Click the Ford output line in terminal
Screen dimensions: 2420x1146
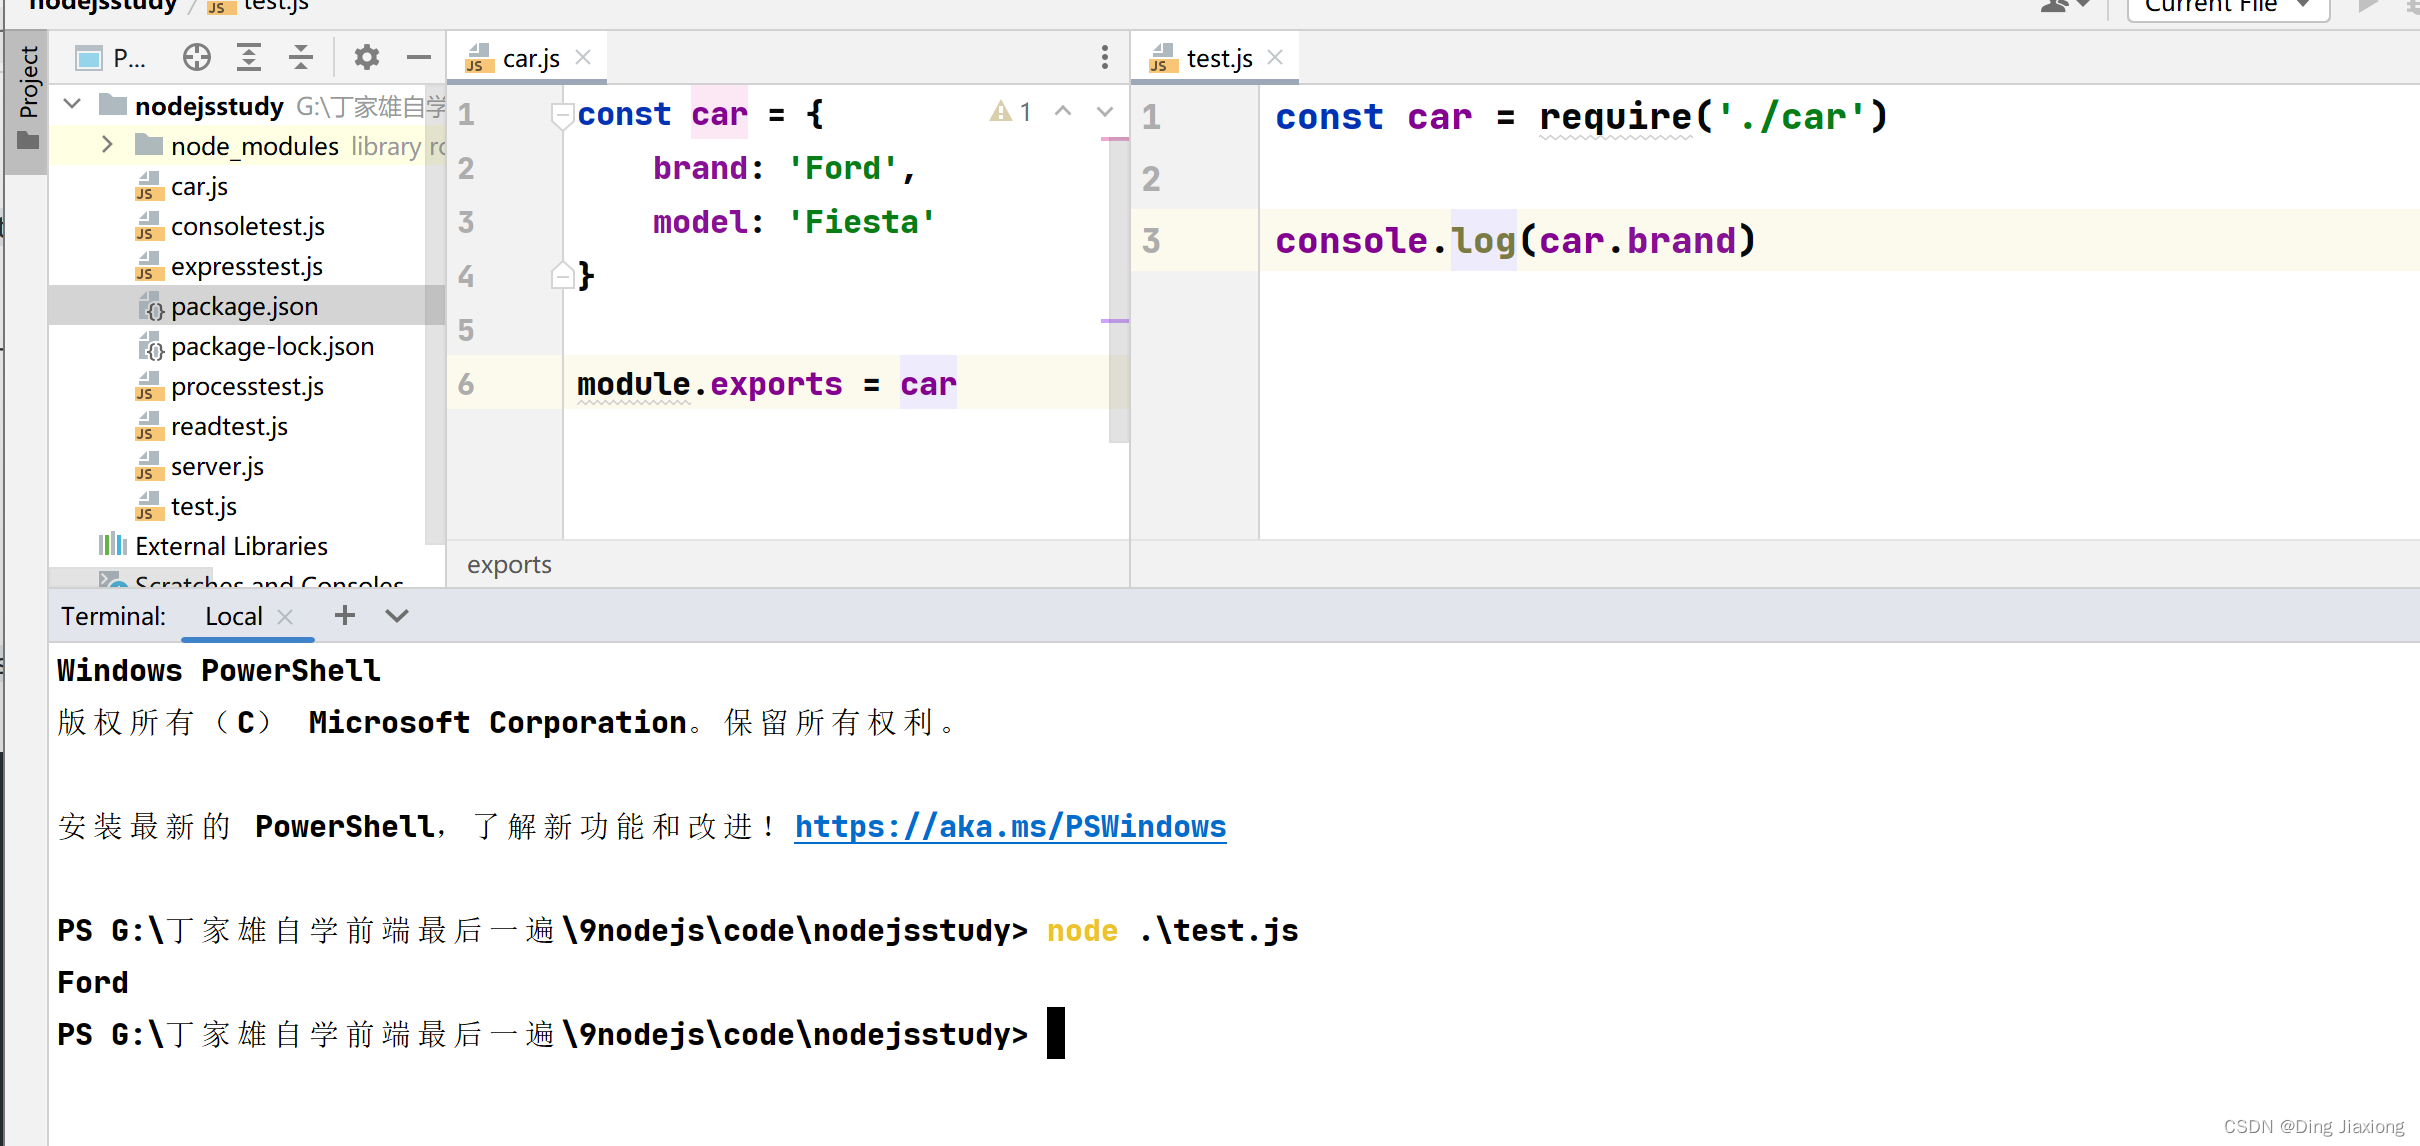coord(92,983)
